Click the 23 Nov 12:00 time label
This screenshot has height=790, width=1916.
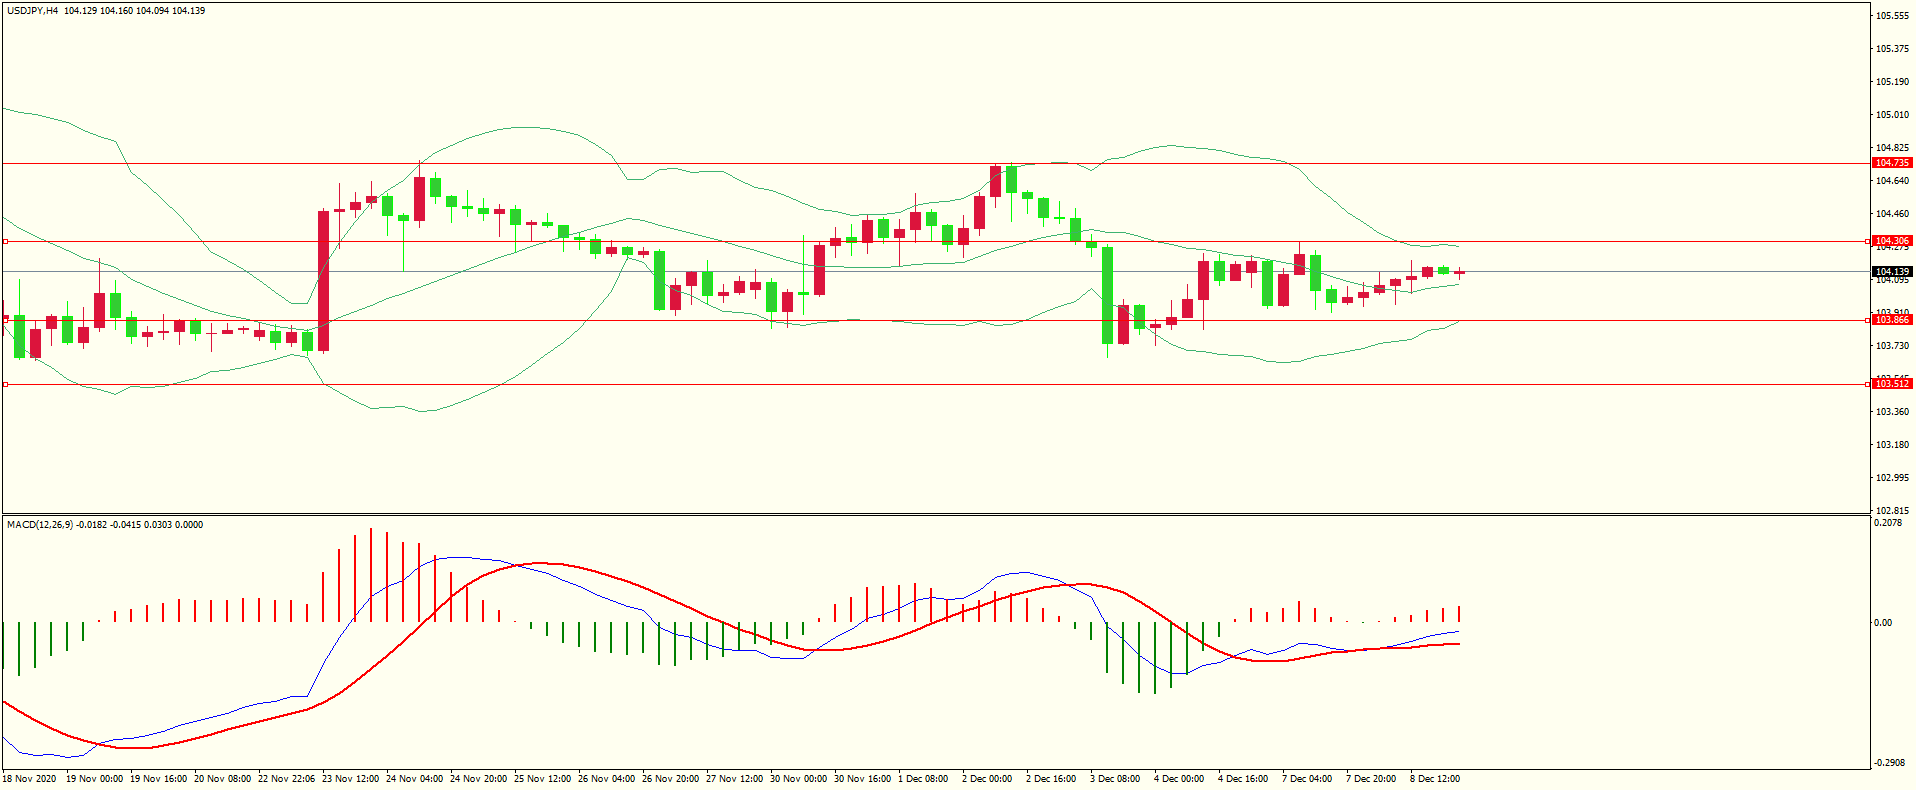pyautogui.click(x=350, y=779)
